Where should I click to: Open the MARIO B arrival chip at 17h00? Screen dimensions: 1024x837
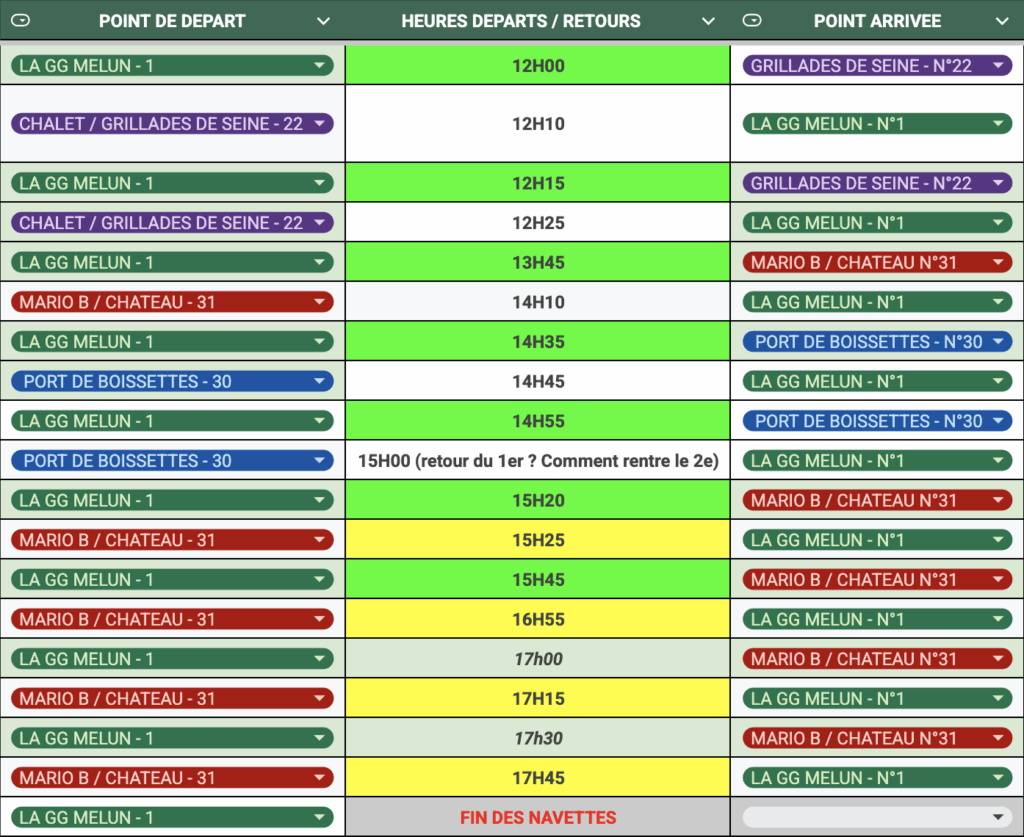coord(877,659)
